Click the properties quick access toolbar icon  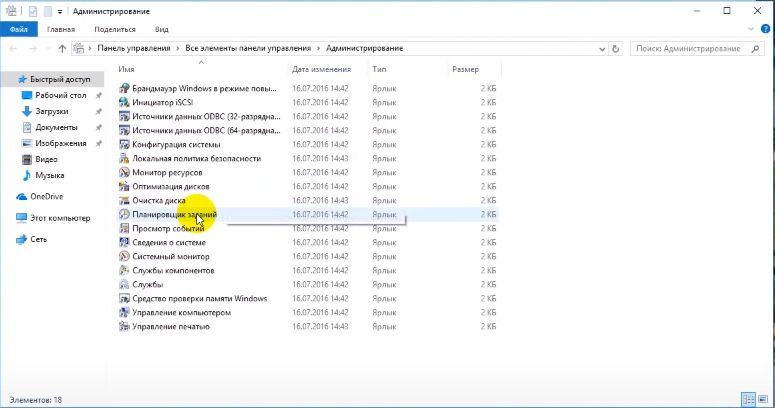[x=33, y=11]
